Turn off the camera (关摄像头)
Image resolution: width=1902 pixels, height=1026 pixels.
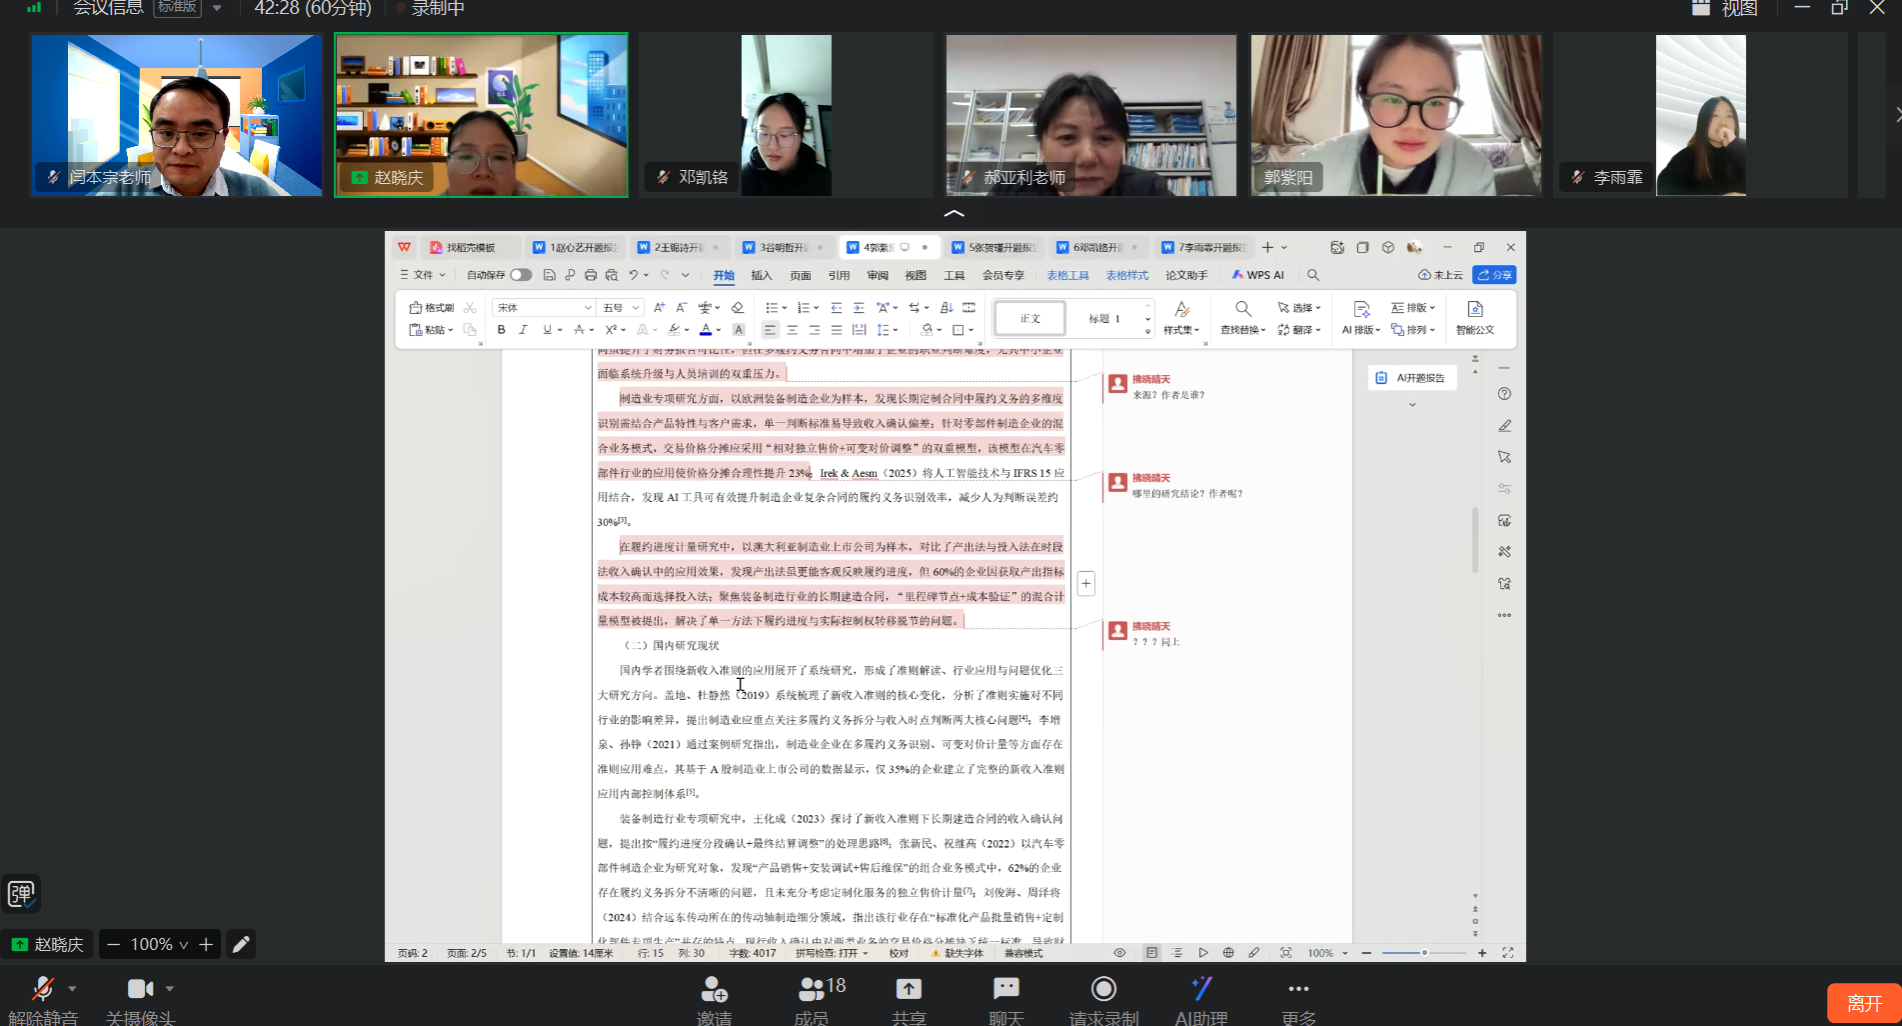pyautogui.click(x=140, y=990)
